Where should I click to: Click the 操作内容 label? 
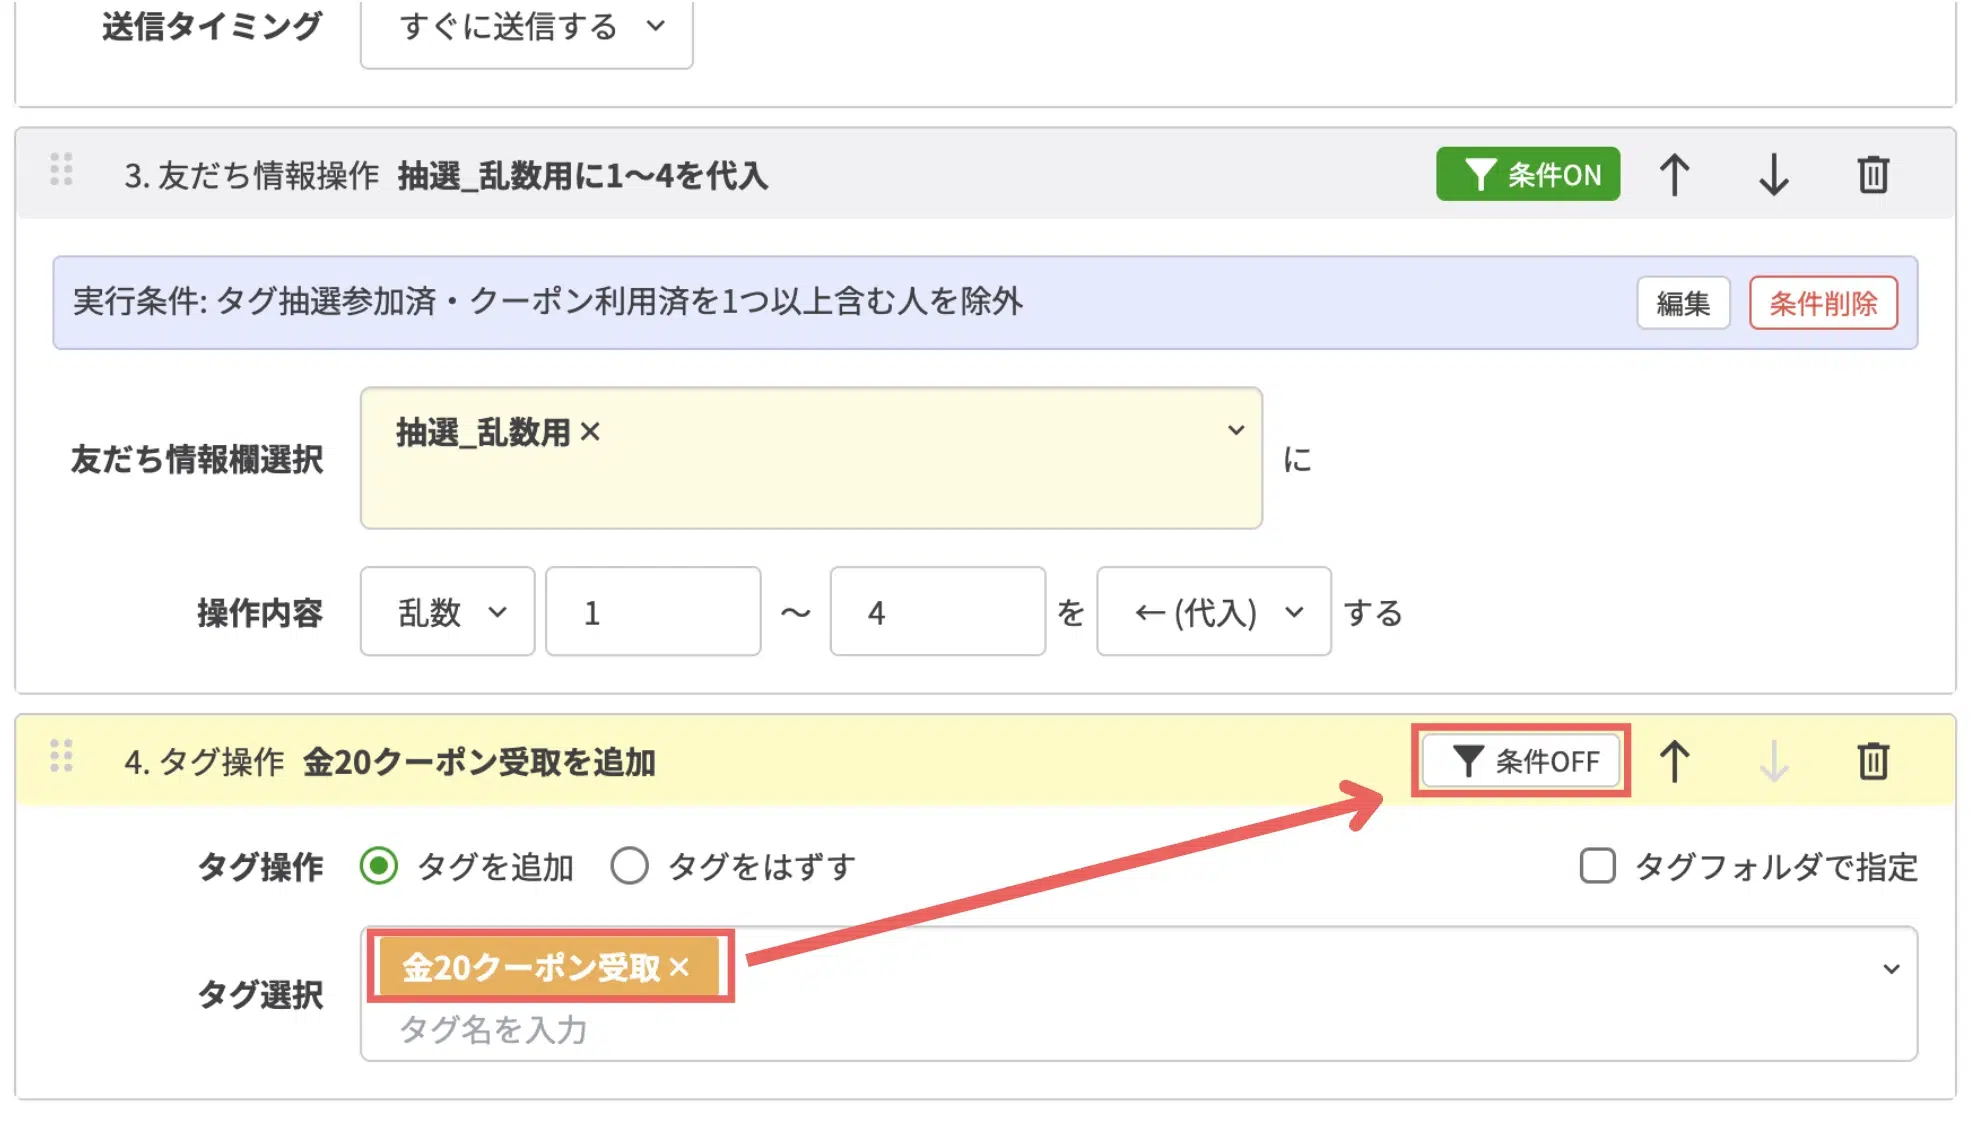click(x=260, y=613)
